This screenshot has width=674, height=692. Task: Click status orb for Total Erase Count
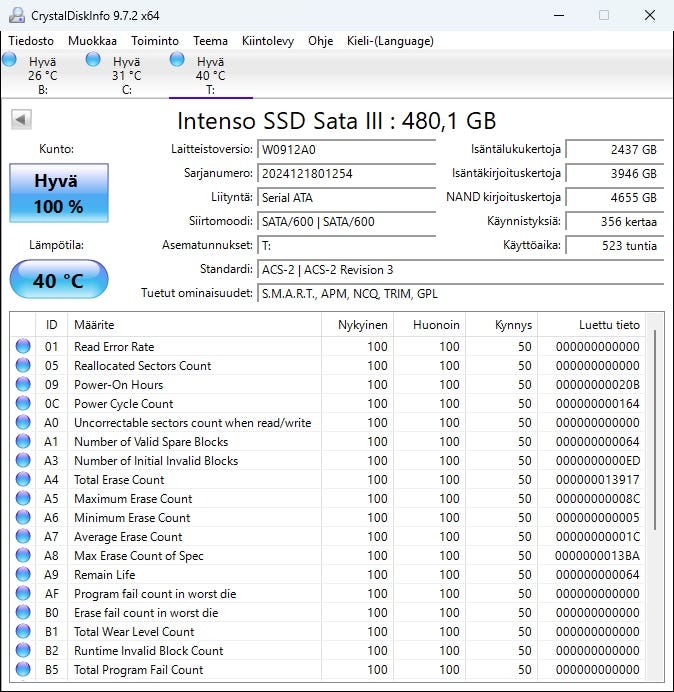[23, 480]
